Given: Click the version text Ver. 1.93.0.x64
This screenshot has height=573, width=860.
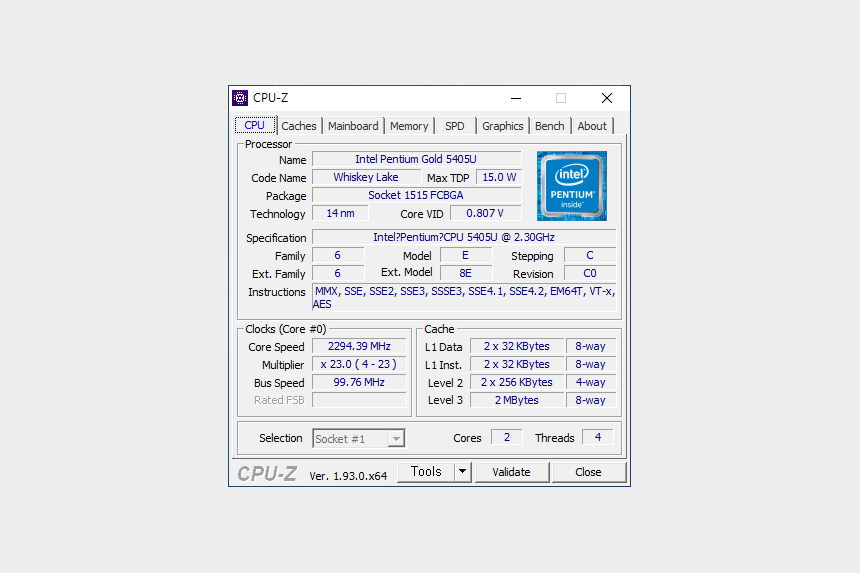Looking at the screenshot, I should [348, 476].
